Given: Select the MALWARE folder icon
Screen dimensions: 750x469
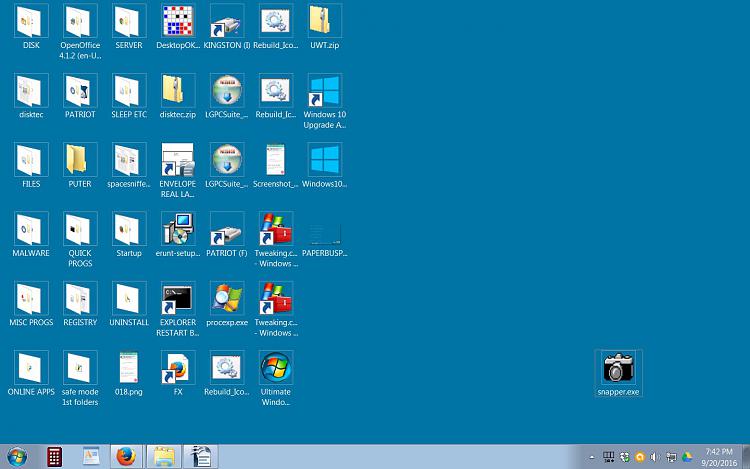Looking at the screenshot, I should (31, 229).
